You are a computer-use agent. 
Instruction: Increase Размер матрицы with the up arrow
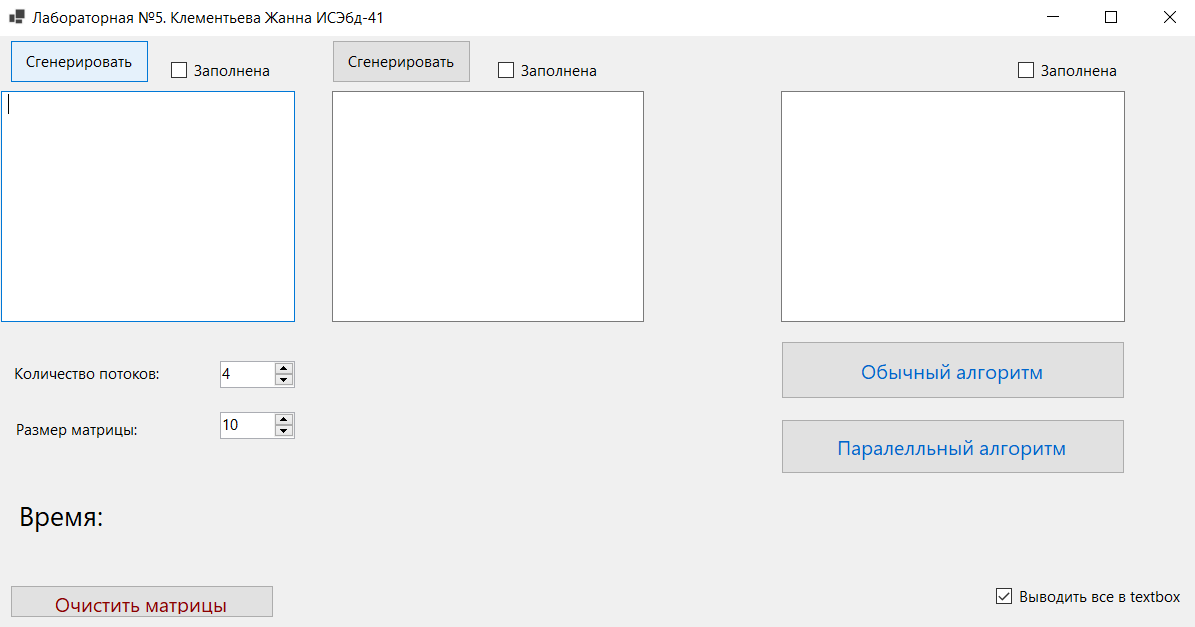click(284, 419)
